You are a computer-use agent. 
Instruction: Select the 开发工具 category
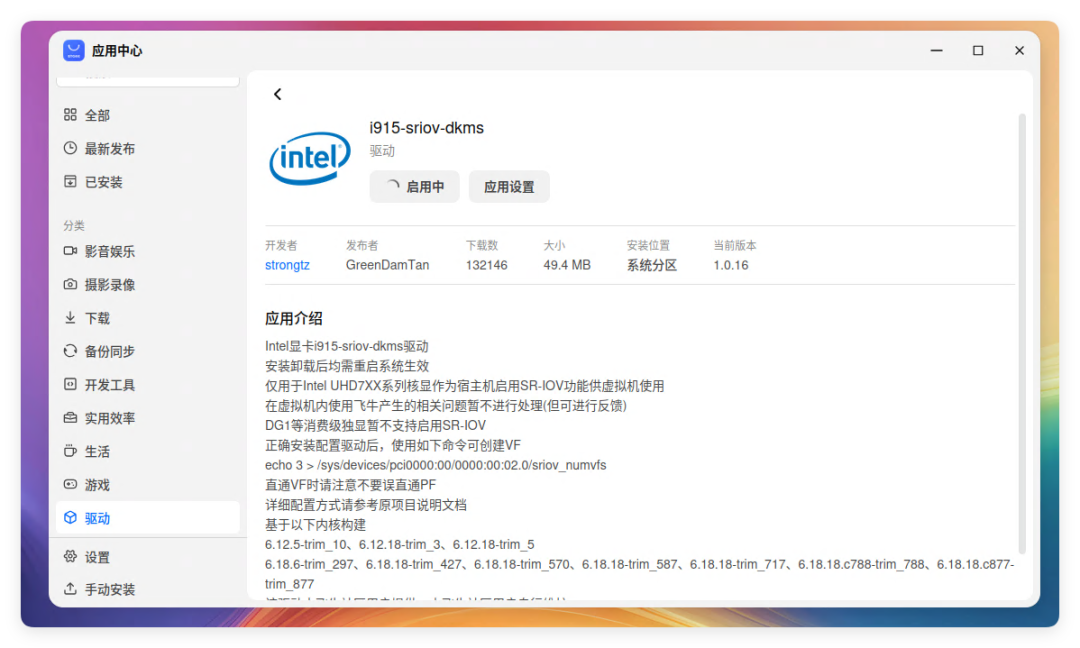click(x=147, y=385)
